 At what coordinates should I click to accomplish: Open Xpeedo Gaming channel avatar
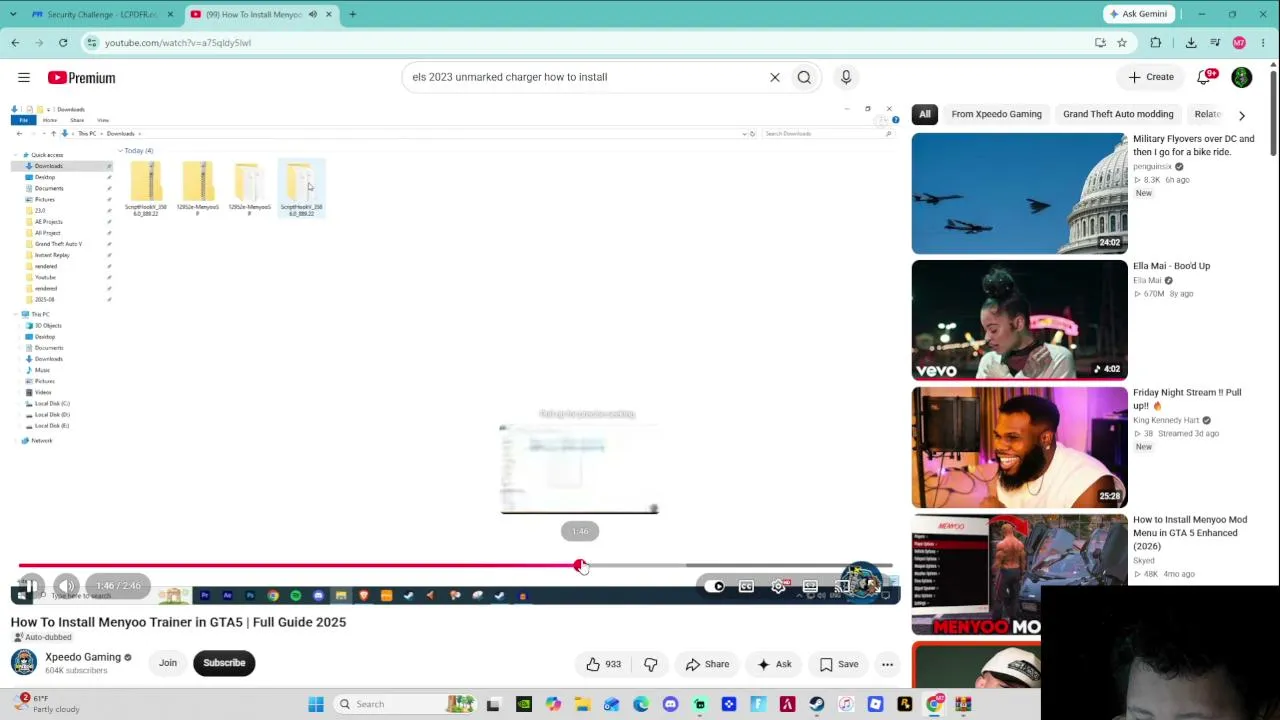pyautogui.click(x=23, y=662)
